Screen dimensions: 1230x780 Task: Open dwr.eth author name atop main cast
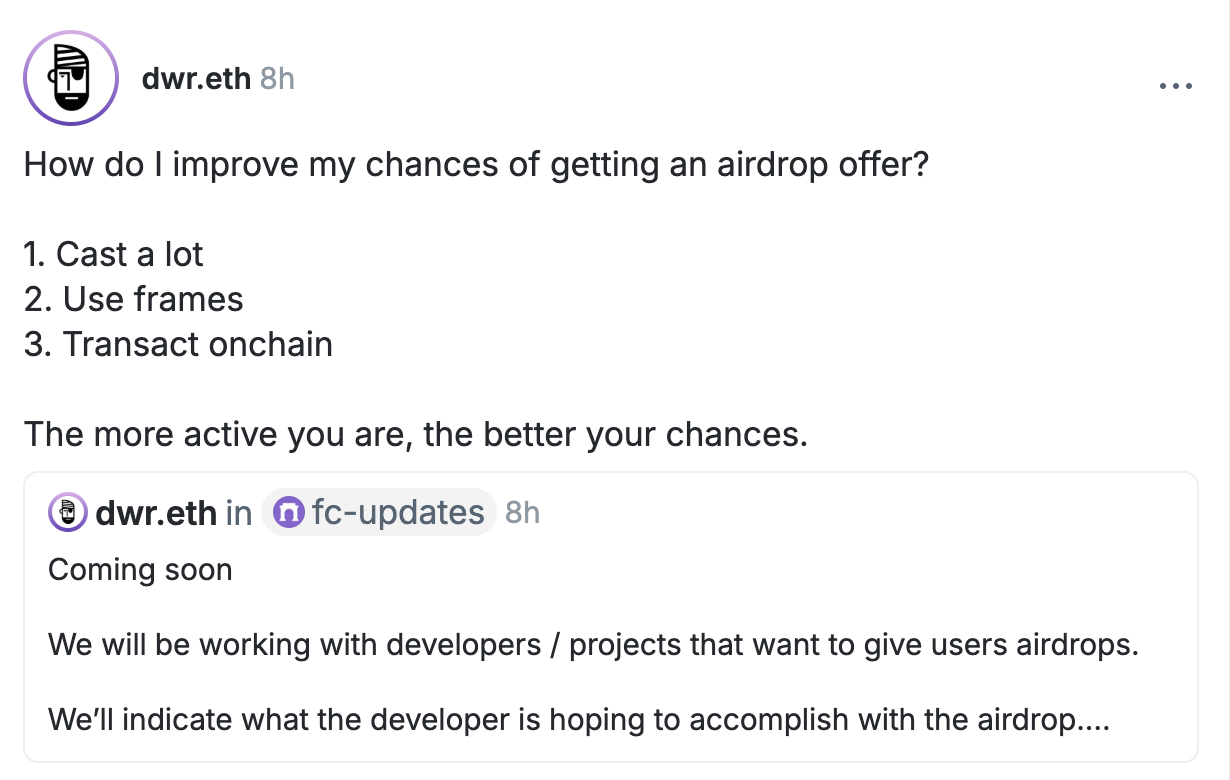click(x=196, y=78)
